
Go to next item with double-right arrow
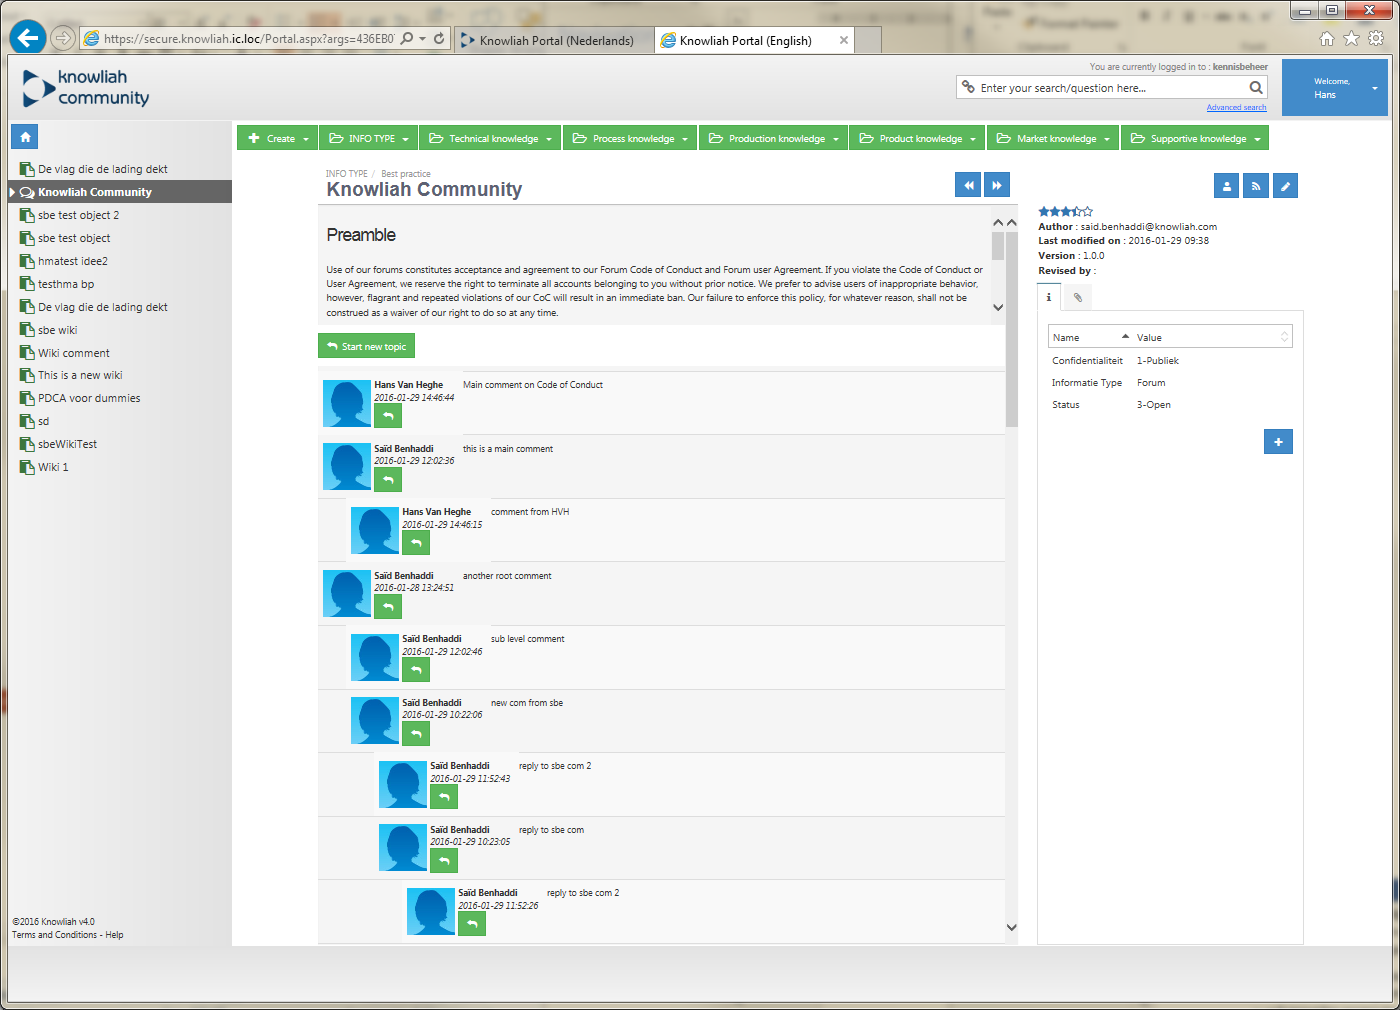[x=997, y=185]
